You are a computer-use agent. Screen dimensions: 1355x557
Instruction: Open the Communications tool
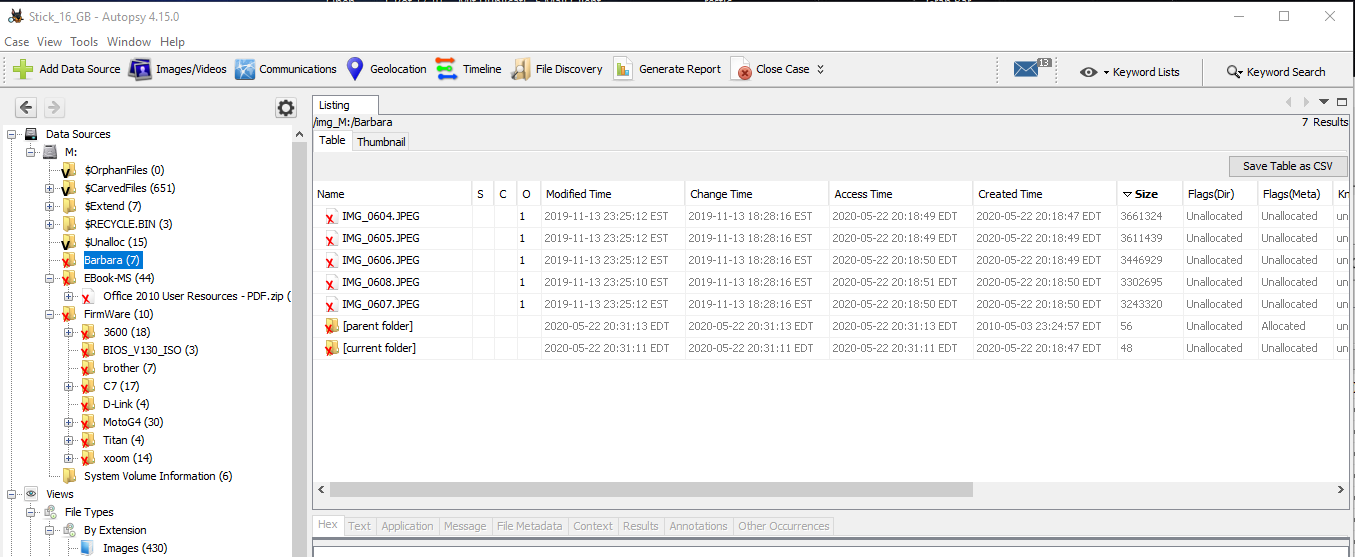click(x=285, y=69)
